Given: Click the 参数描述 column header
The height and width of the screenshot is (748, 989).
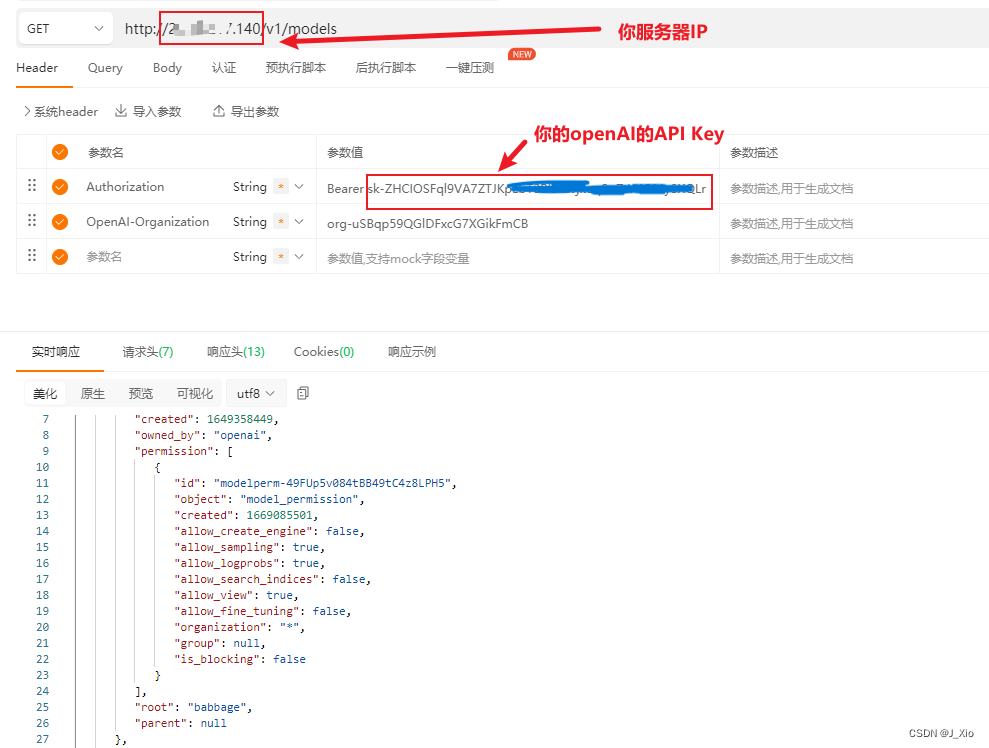Looking at the screenshot, I should tap(754, 153).
